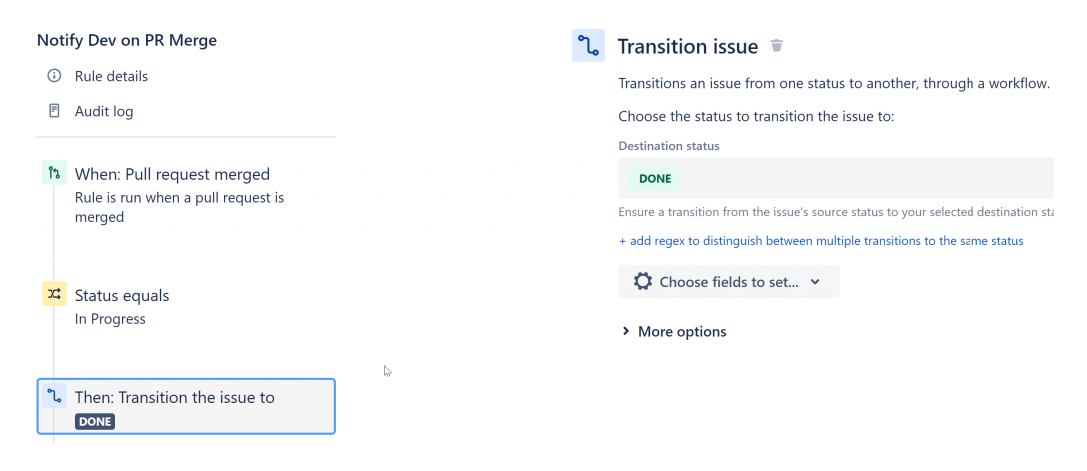Click the yellow condition shuffle icon

click(x=54, y=295)
